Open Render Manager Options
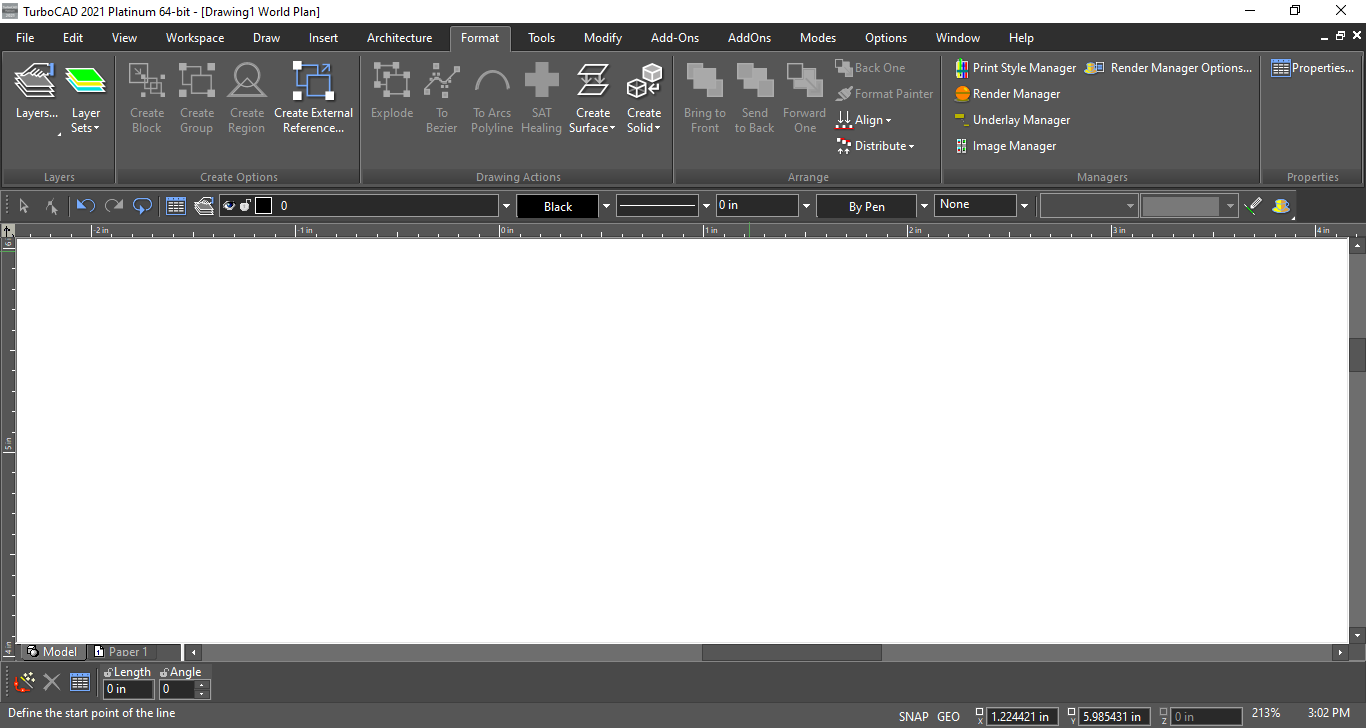 tap(1168, 68)
